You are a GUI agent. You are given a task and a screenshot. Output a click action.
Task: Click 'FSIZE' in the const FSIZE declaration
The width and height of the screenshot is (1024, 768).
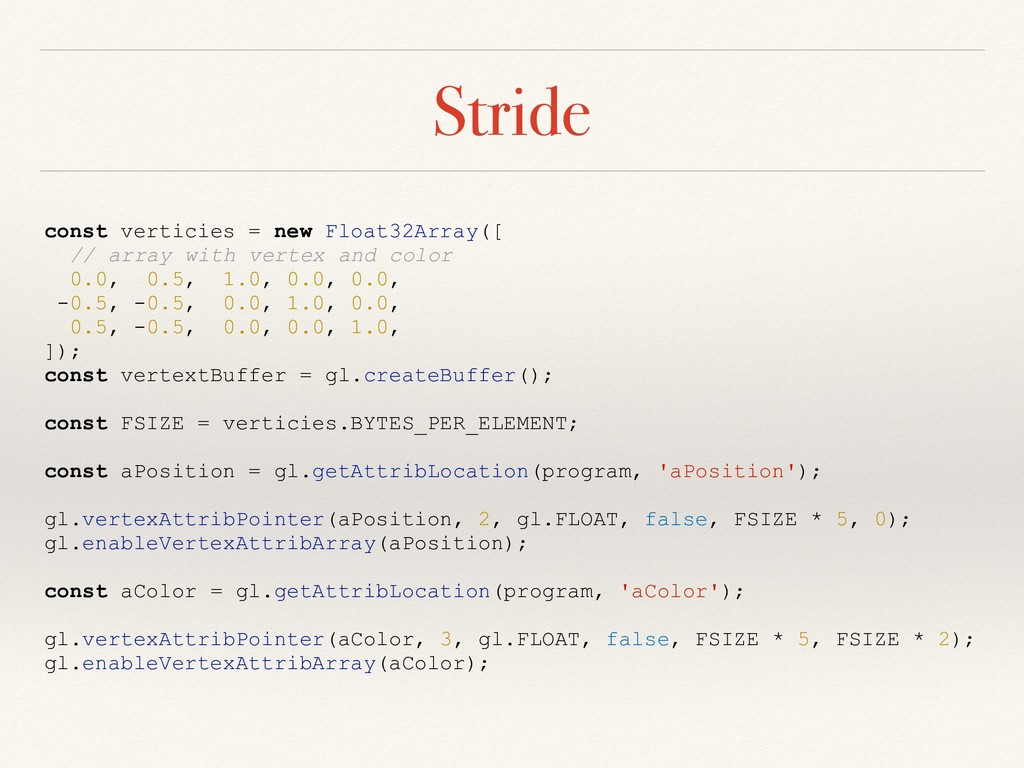click(152, 424)
